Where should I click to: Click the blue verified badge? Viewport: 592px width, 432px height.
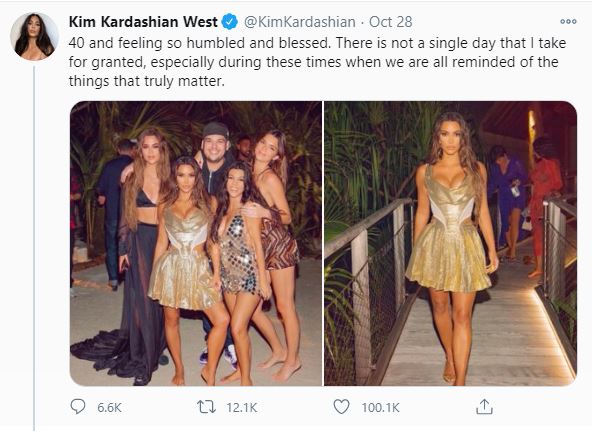coord(230,22)
